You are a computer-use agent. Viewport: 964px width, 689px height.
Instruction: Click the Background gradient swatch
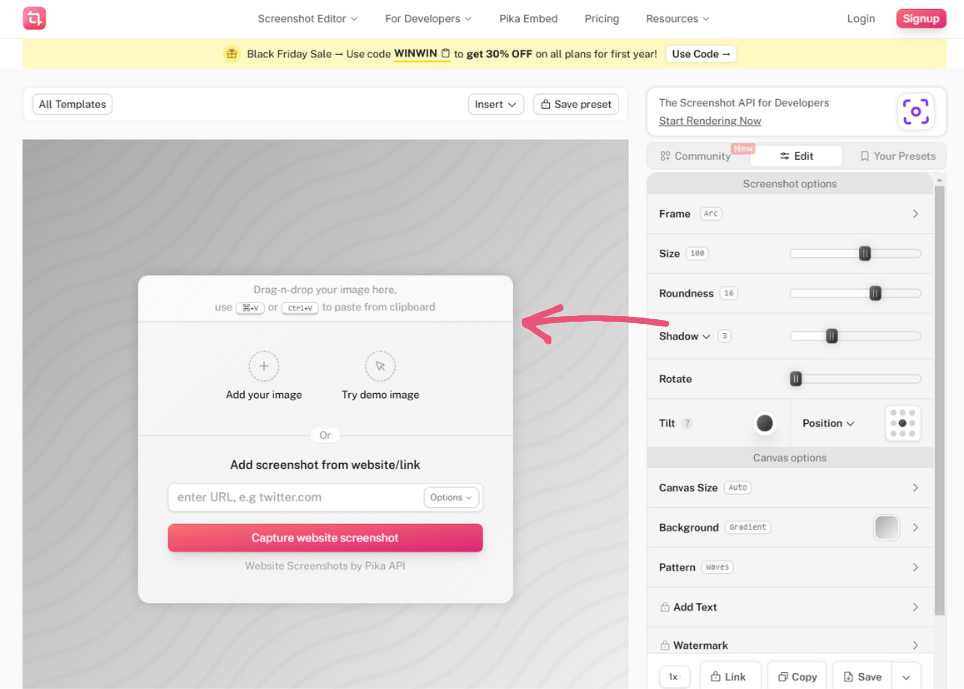[x=886, y=527]
